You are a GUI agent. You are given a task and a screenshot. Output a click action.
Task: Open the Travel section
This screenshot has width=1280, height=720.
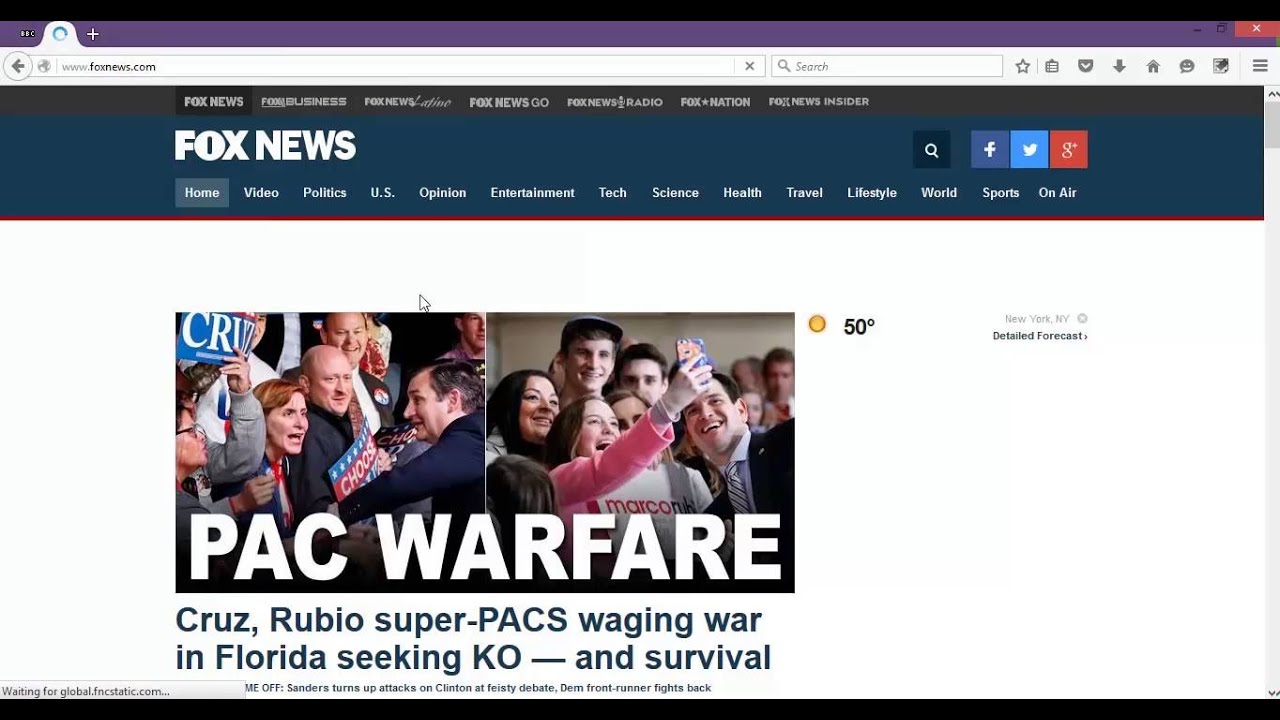click(x=804, y=193)
